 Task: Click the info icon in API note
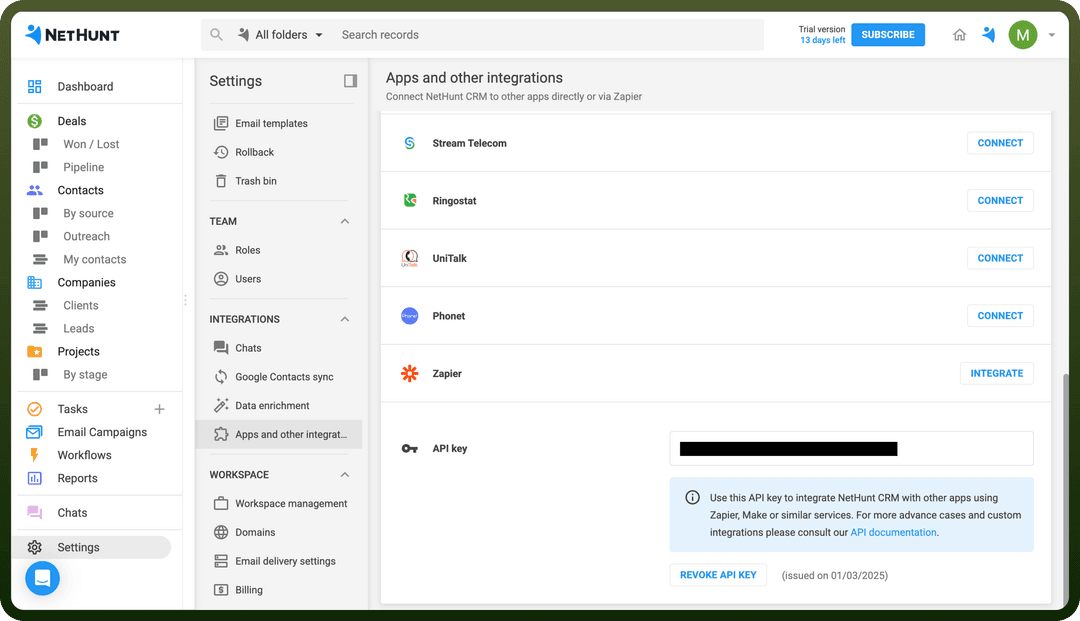(692, 498)
